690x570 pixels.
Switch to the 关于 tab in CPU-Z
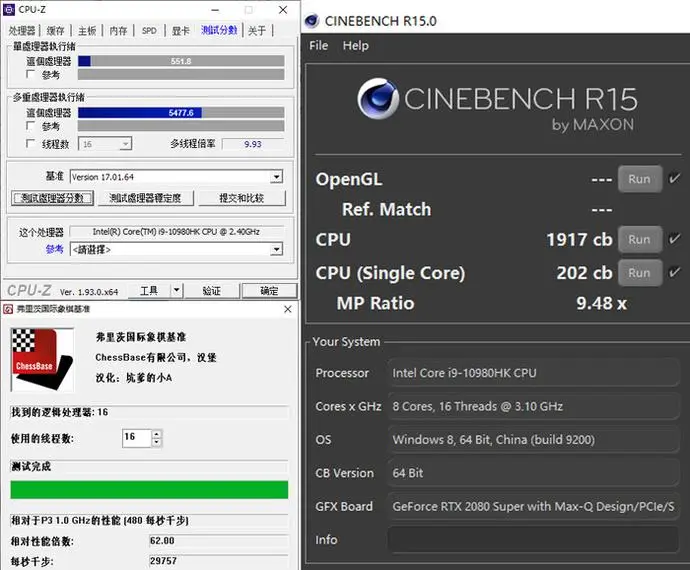tap(257, 30)
